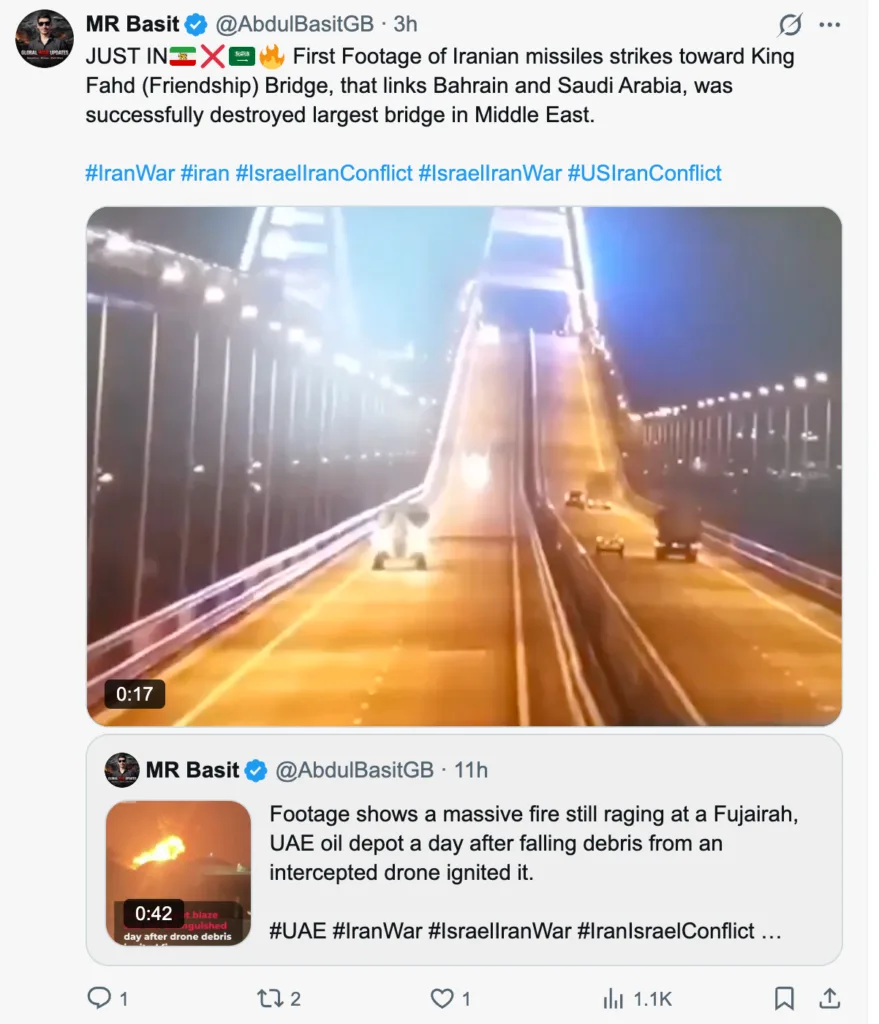Open the #IranWar hashtag link

pos(130,173)
